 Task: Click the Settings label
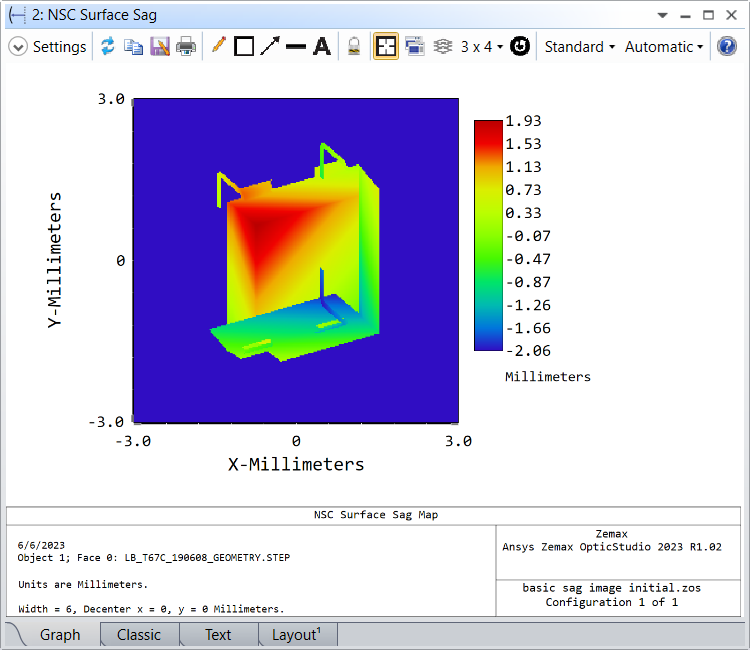59,47
